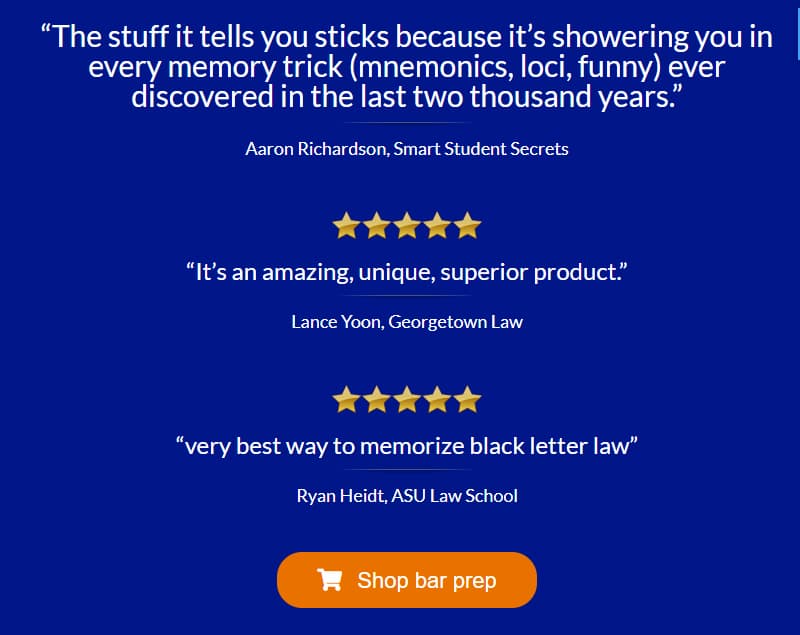Click the "It's an amazing, unique, superior product" quote

pos(407,272)
